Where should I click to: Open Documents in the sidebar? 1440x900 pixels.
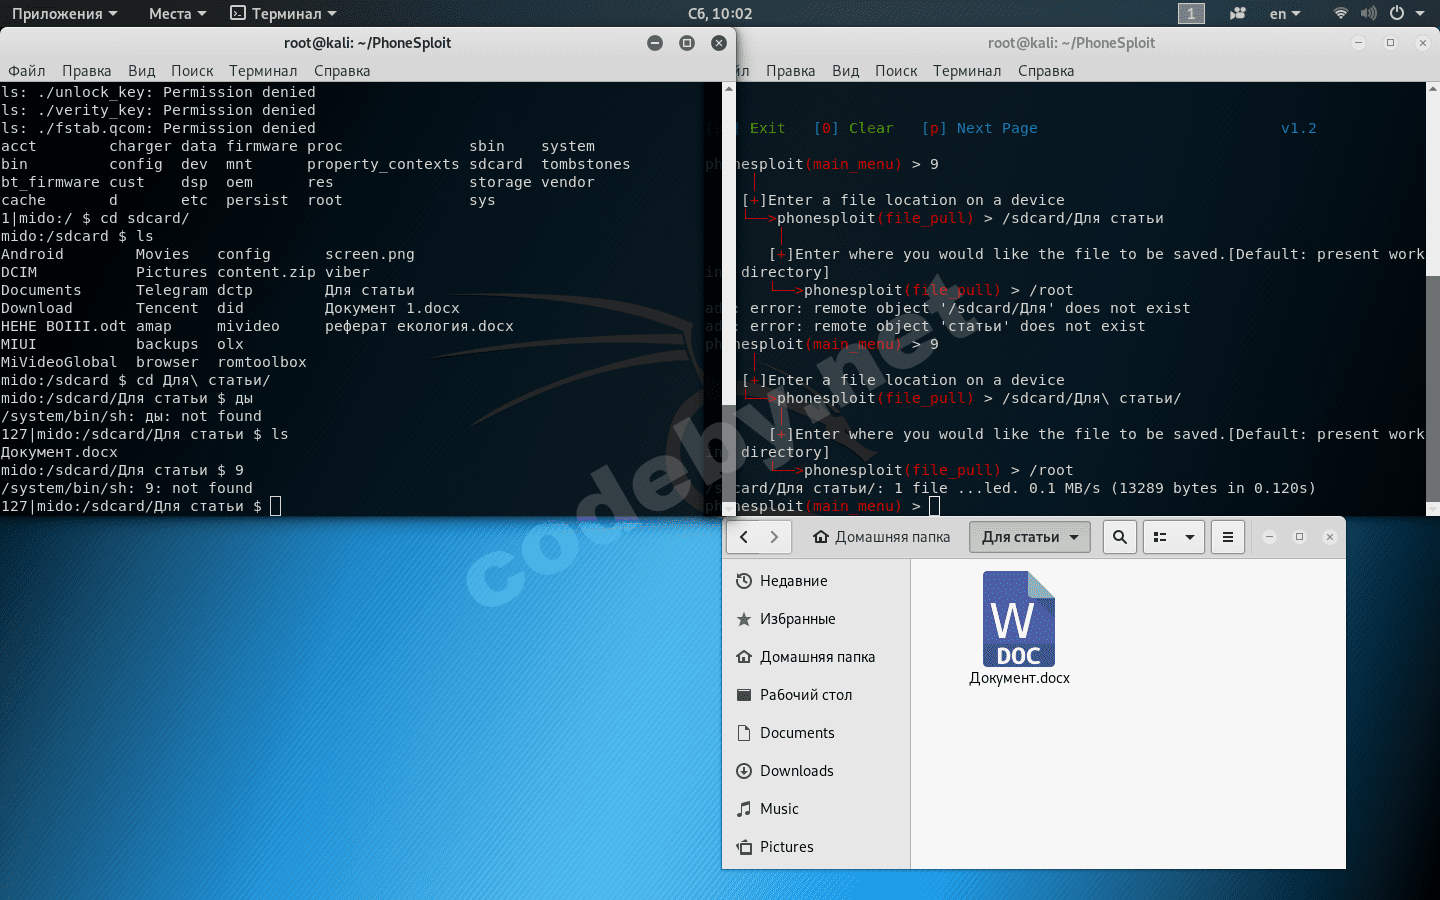click(x=816, y=733)
